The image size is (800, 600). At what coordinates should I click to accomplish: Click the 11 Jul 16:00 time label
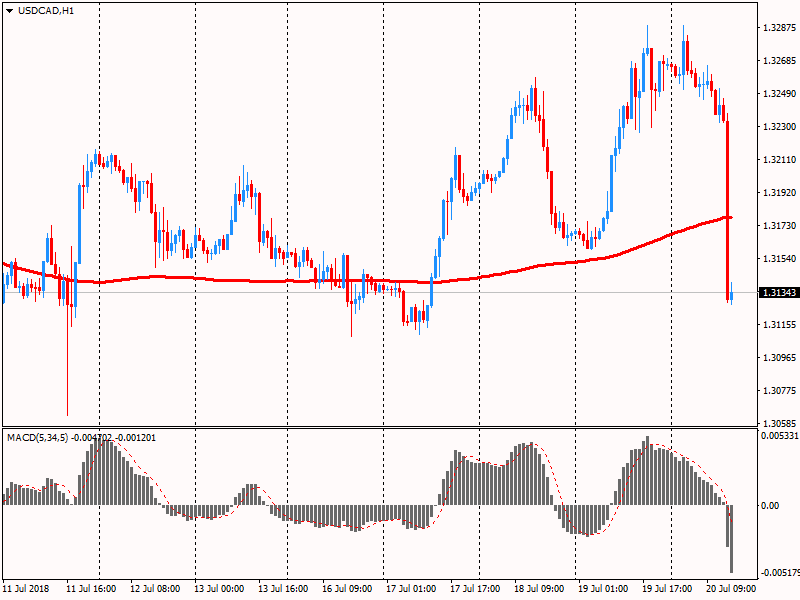91,588
